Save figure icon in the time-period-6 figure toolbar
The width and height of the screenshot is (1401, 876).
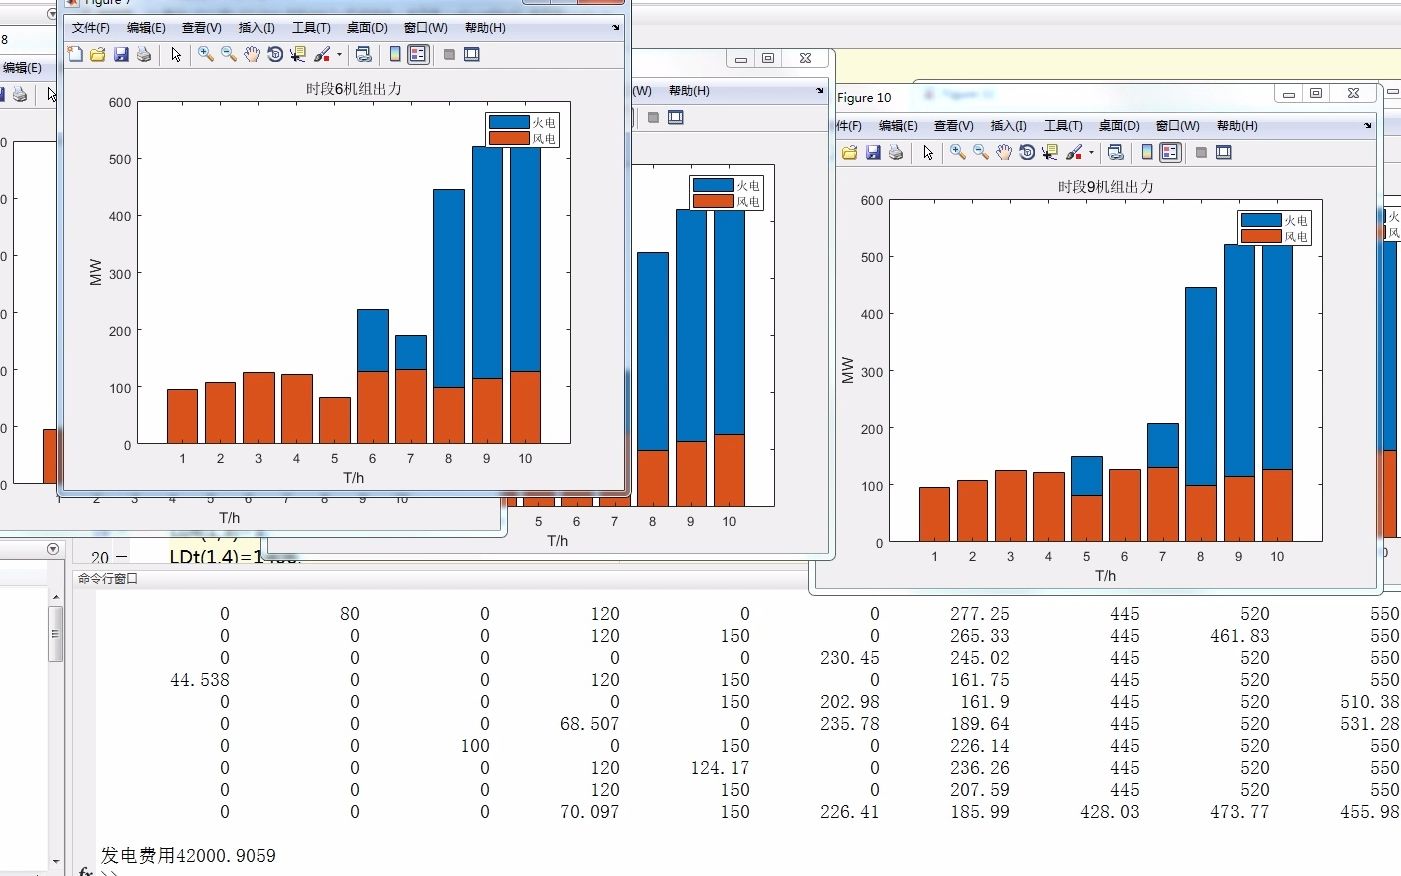(121, 54)
